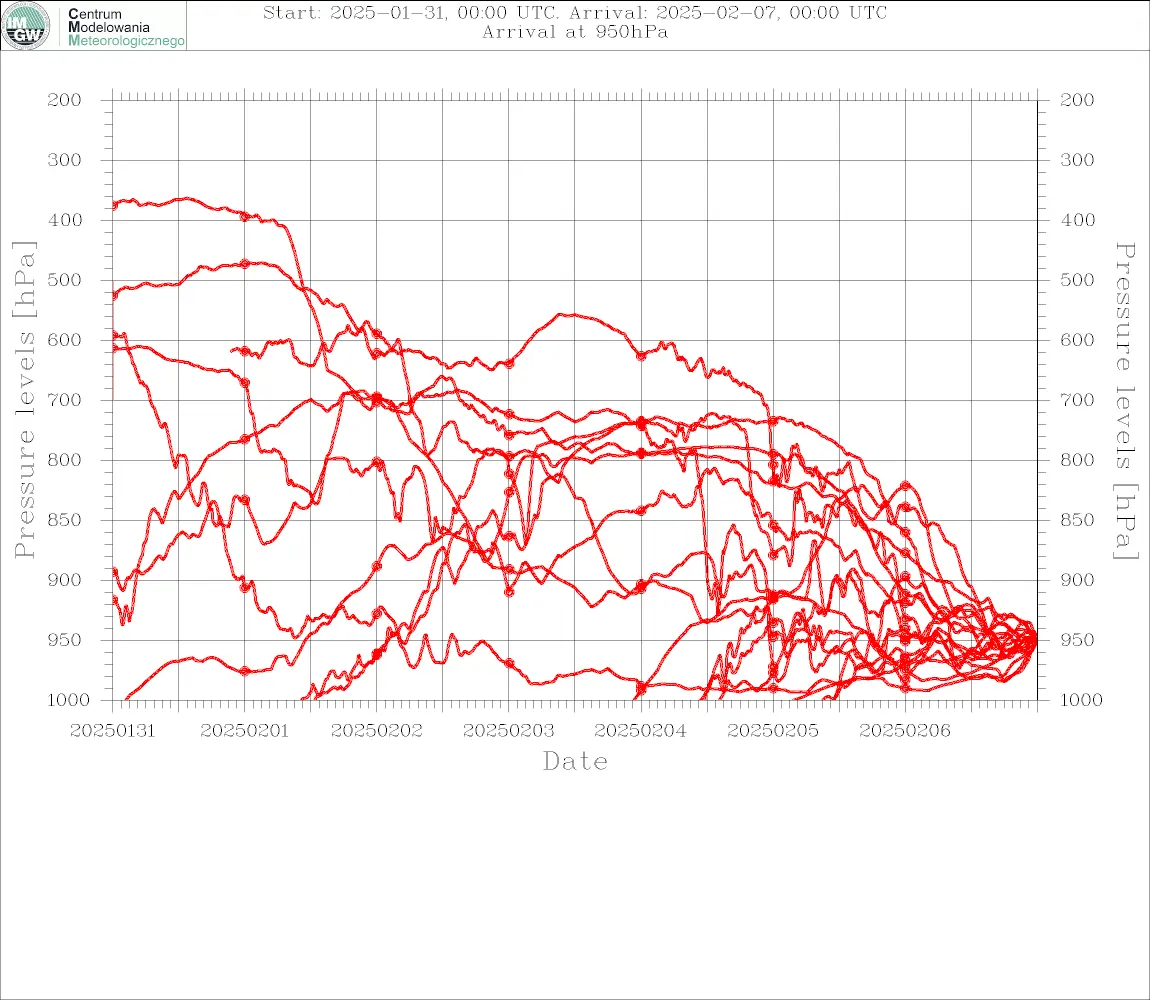Click the right axis 800 label
1150x1000 pixels.
[1077, 460]
